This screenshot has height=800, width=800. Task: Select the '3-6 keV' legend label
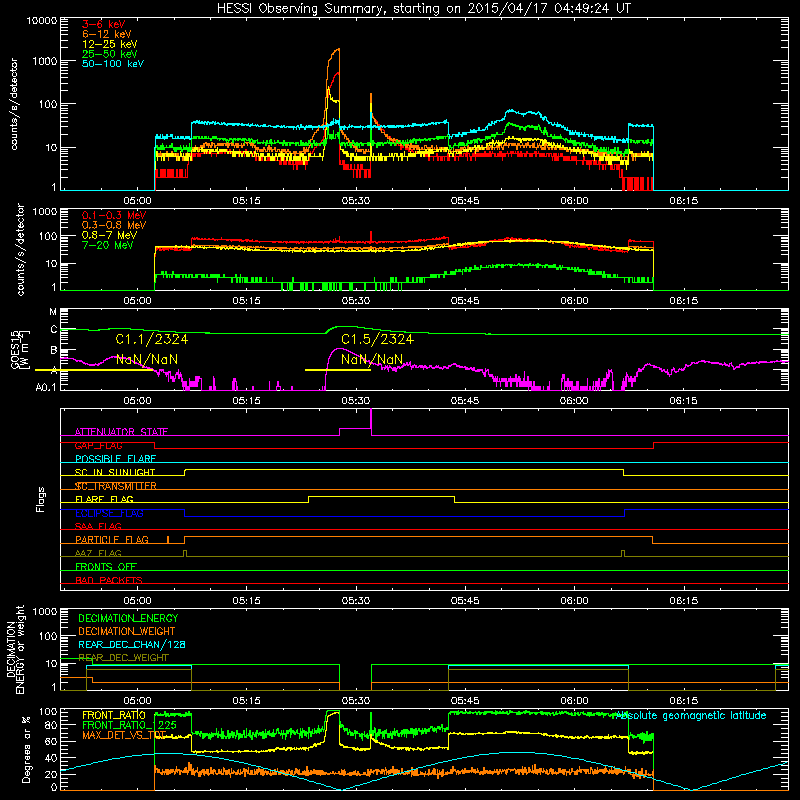tap(103, 24)
